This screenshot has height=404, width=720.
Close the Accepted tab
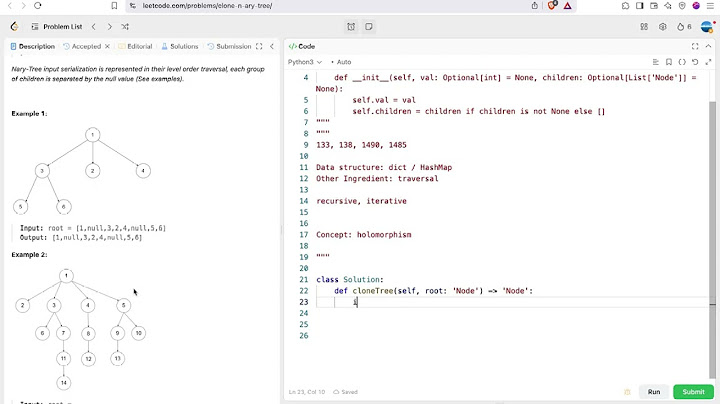(107, 46)
